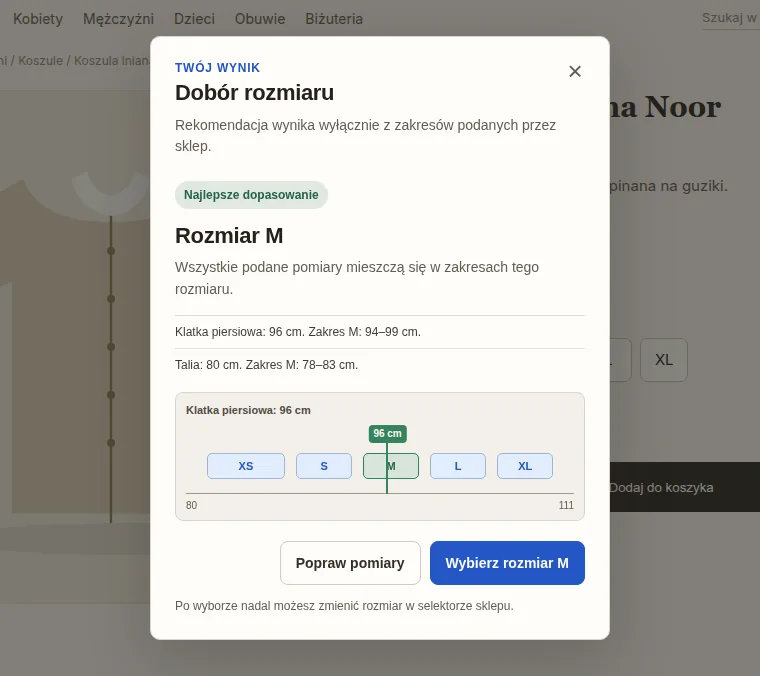Click the Dodaj do koszyka button
The width and height of the screenshot is (760, 676).
[684, 487]
